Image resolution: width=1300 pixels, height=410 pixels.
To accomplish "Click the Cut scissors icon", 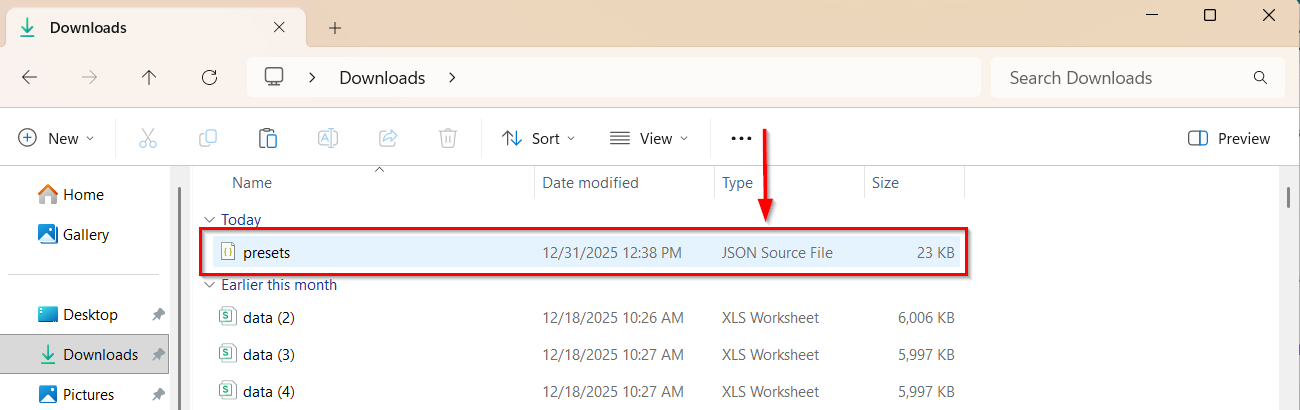I will click(148, 138).
